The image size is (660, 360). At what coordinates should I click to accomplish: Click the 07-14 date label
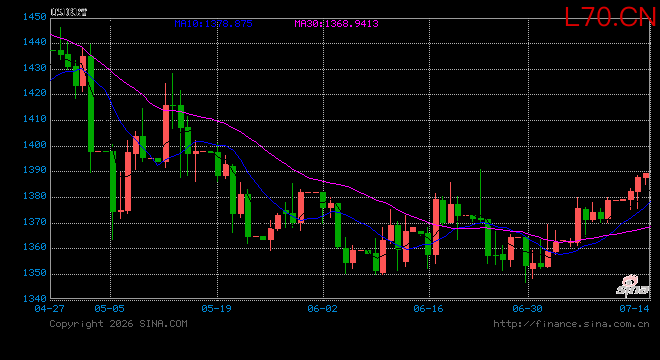(634, 309)
